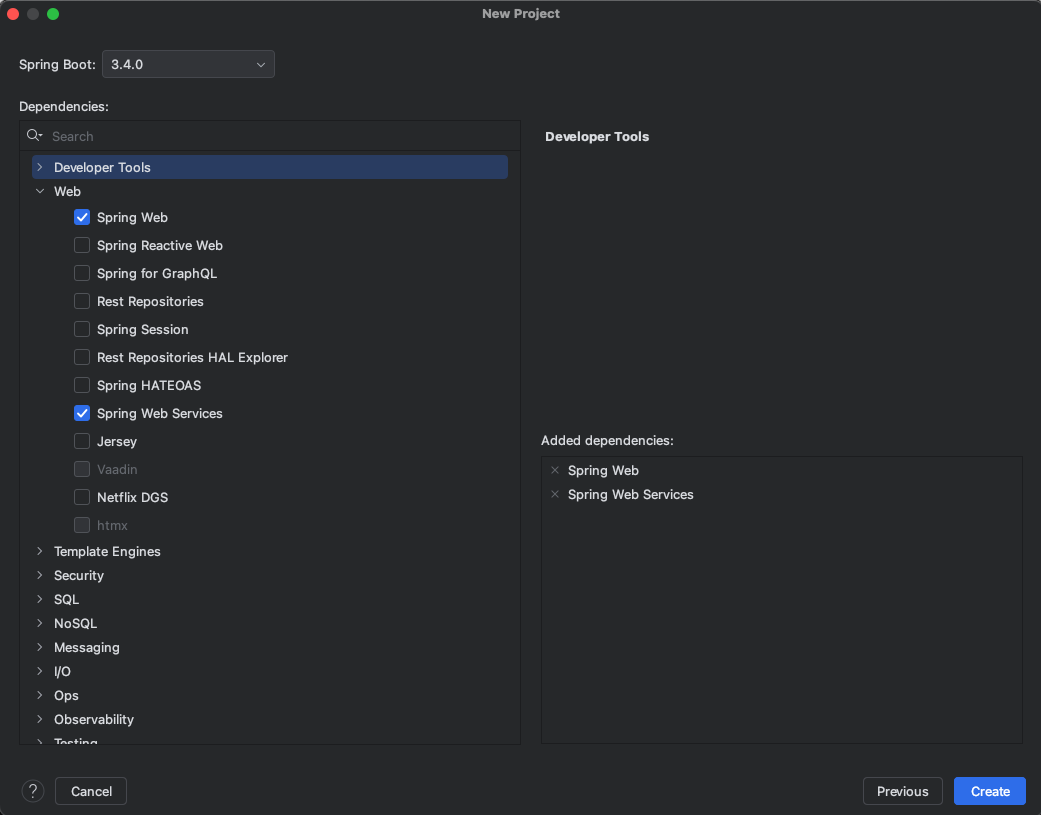This screenshot has width=1041, height=815.
Task: Expand the Template Engines category
Action: [40, 551]
